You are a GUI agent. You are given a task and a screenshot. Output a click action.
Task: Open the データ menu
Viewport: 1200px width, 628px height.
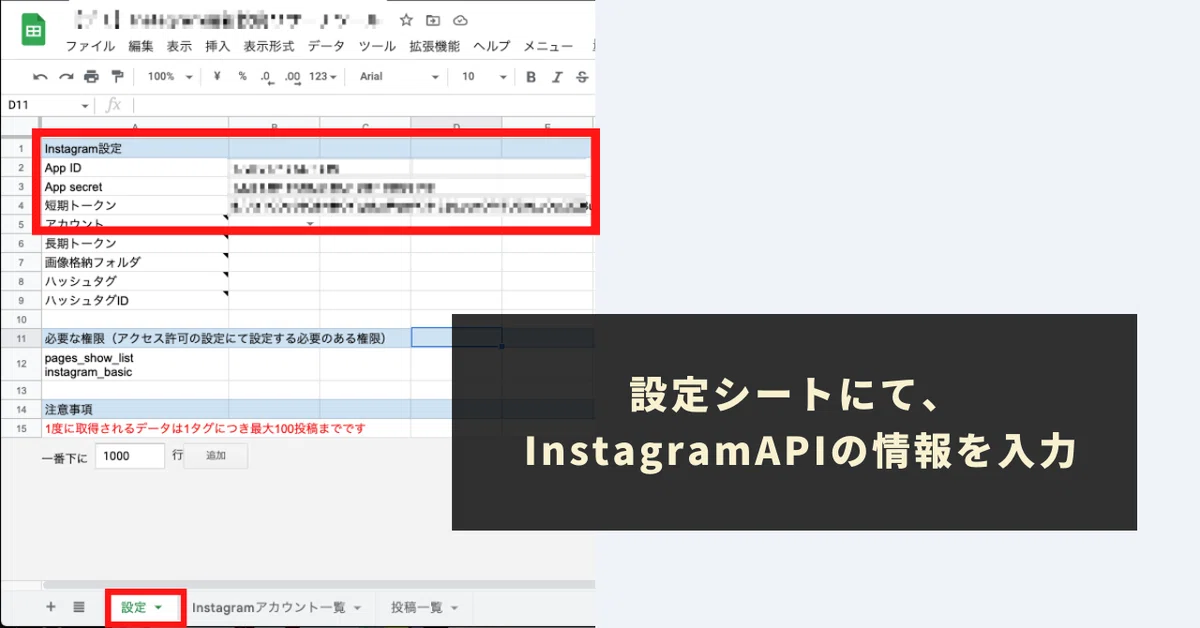click(x=326, y=46)
